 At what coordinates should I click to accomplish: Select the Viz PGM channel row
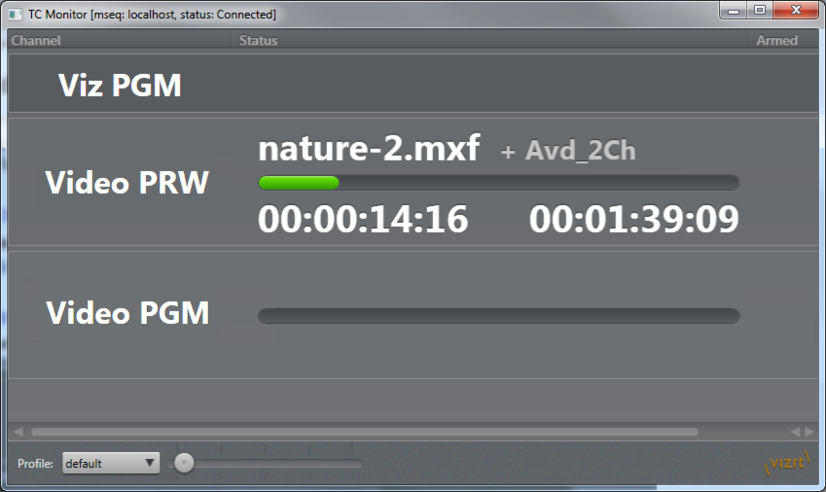pyautogui.click(x=413, y=83)
